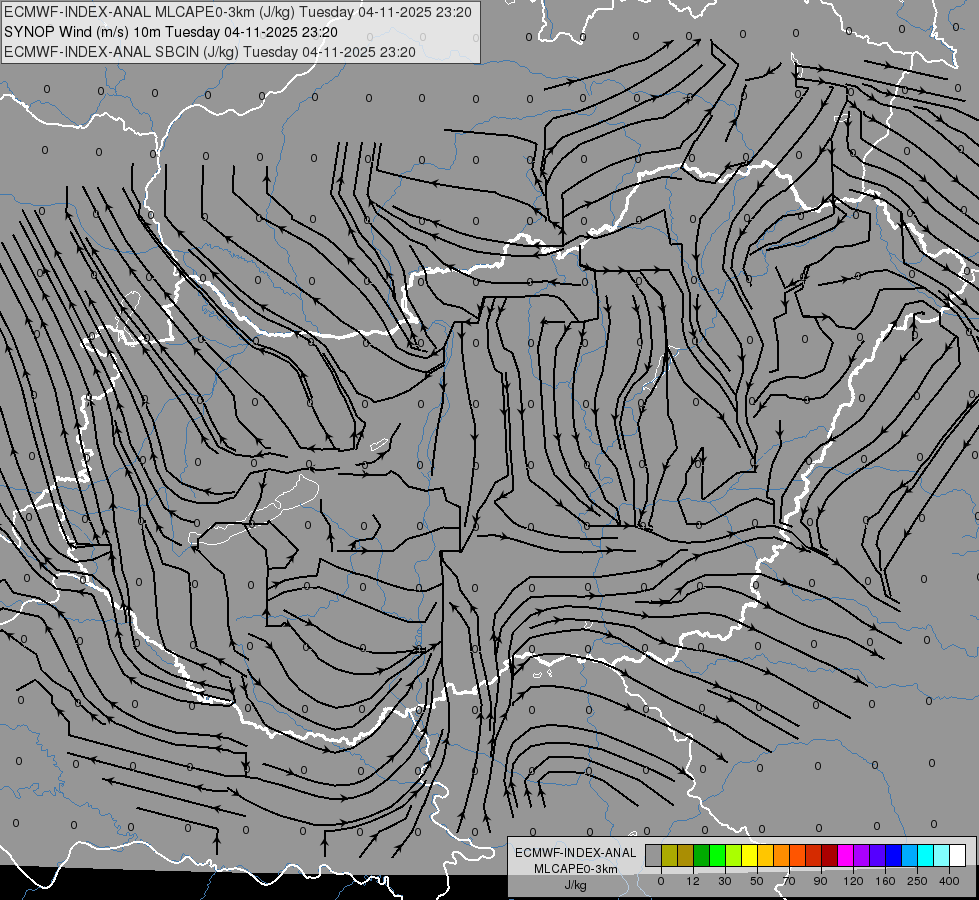Click the legend scale value '50'
The image size is (979, 900).
click(757, 881)
